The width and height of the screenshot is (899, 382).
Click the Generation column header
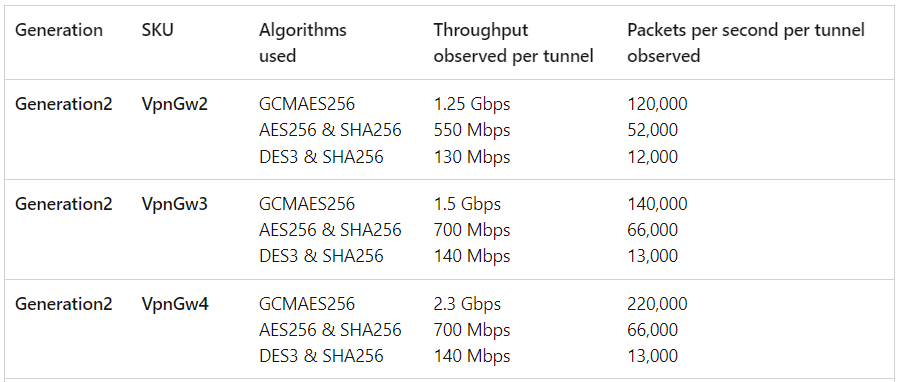point(58,30)
